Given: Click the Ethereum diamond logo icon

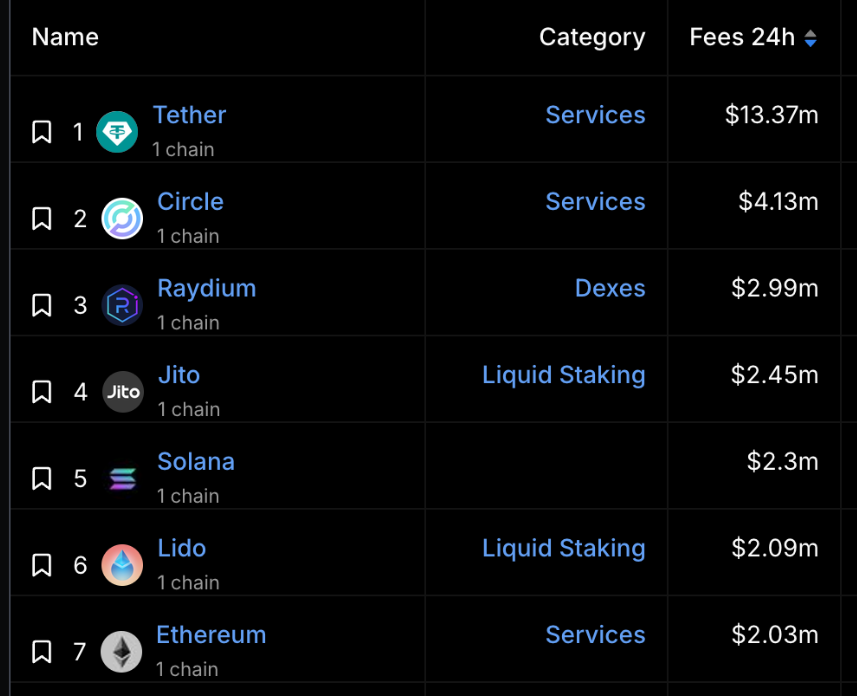Looking at the screenshot, I should point(121,652).
